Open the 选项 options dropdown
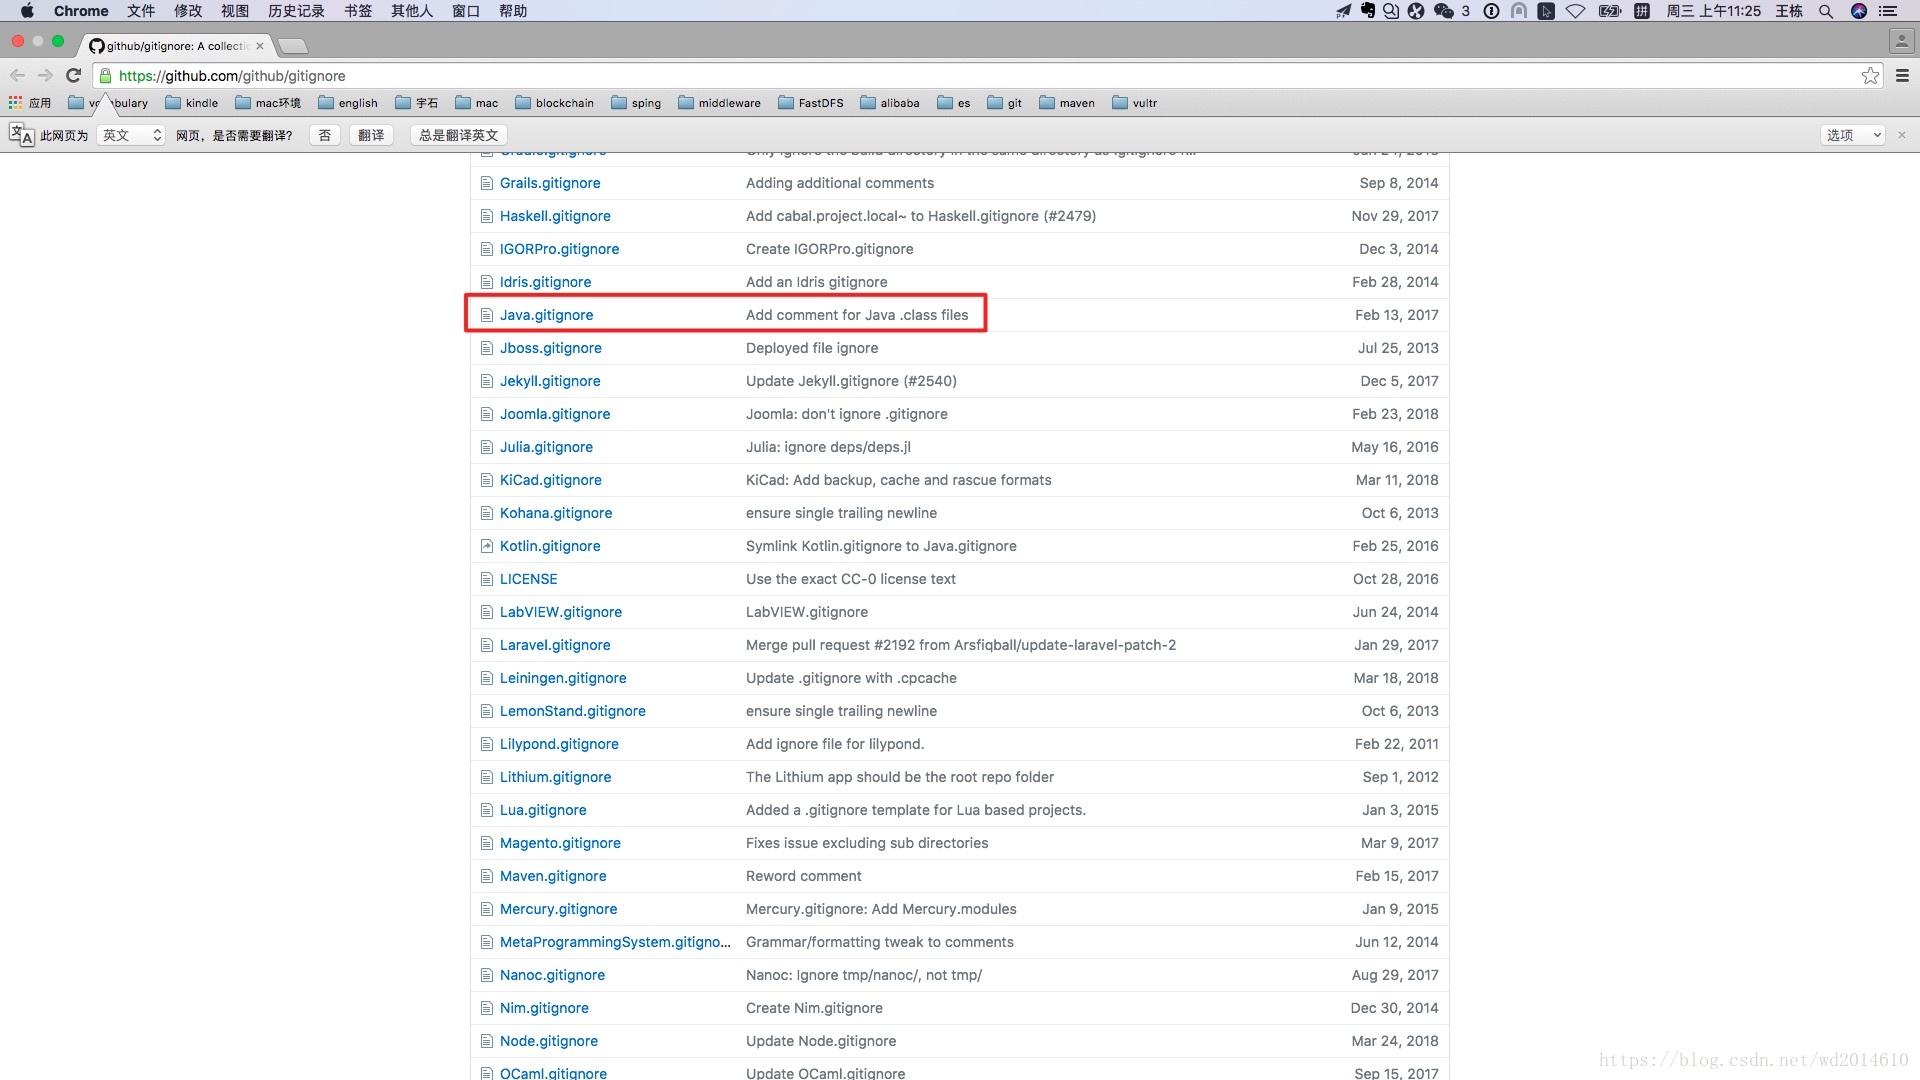Screen dimensions: 1920x1080 click(x=1853, y=135)
